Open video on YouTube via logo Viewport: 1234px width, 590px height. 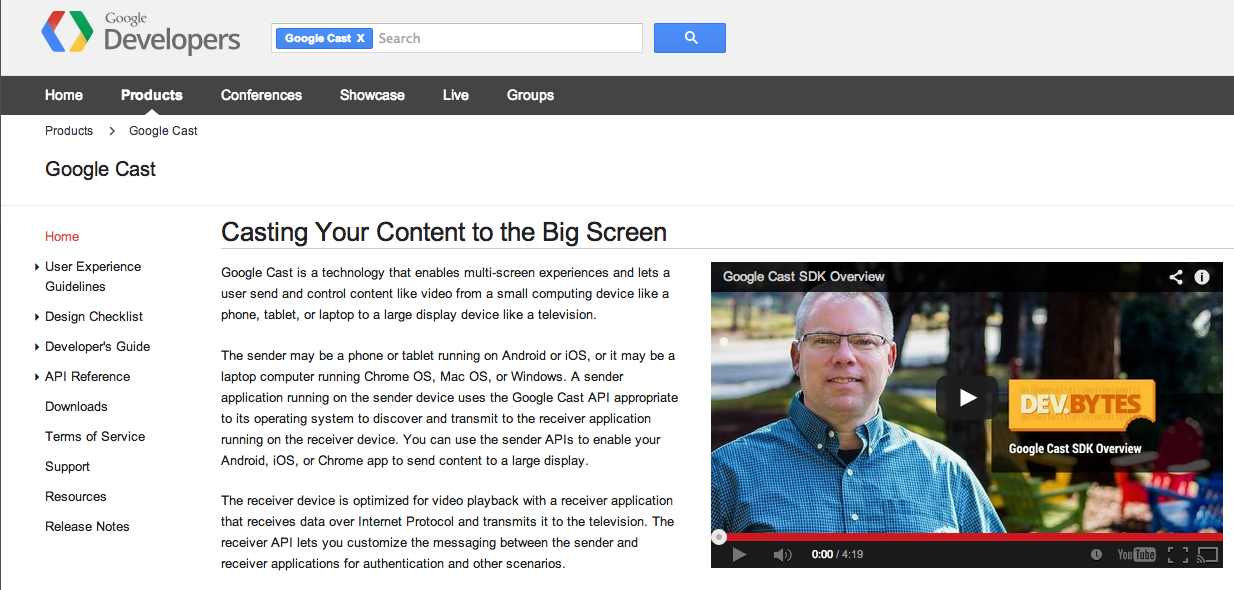(x=1137, y=554)
